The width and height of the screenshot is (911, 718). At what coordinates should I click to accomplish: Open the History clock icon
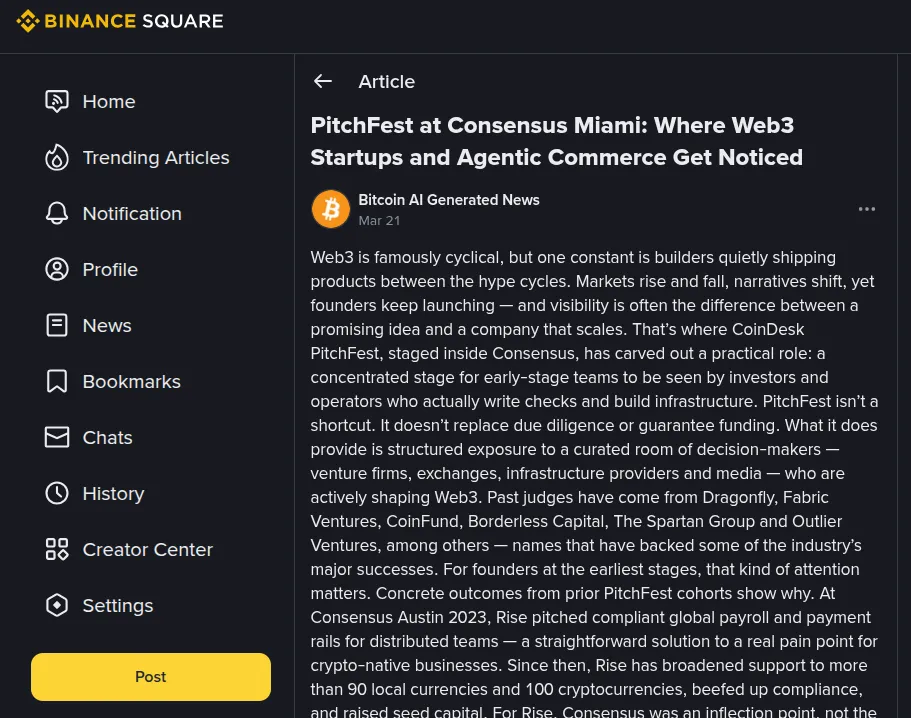pos(57,494)
